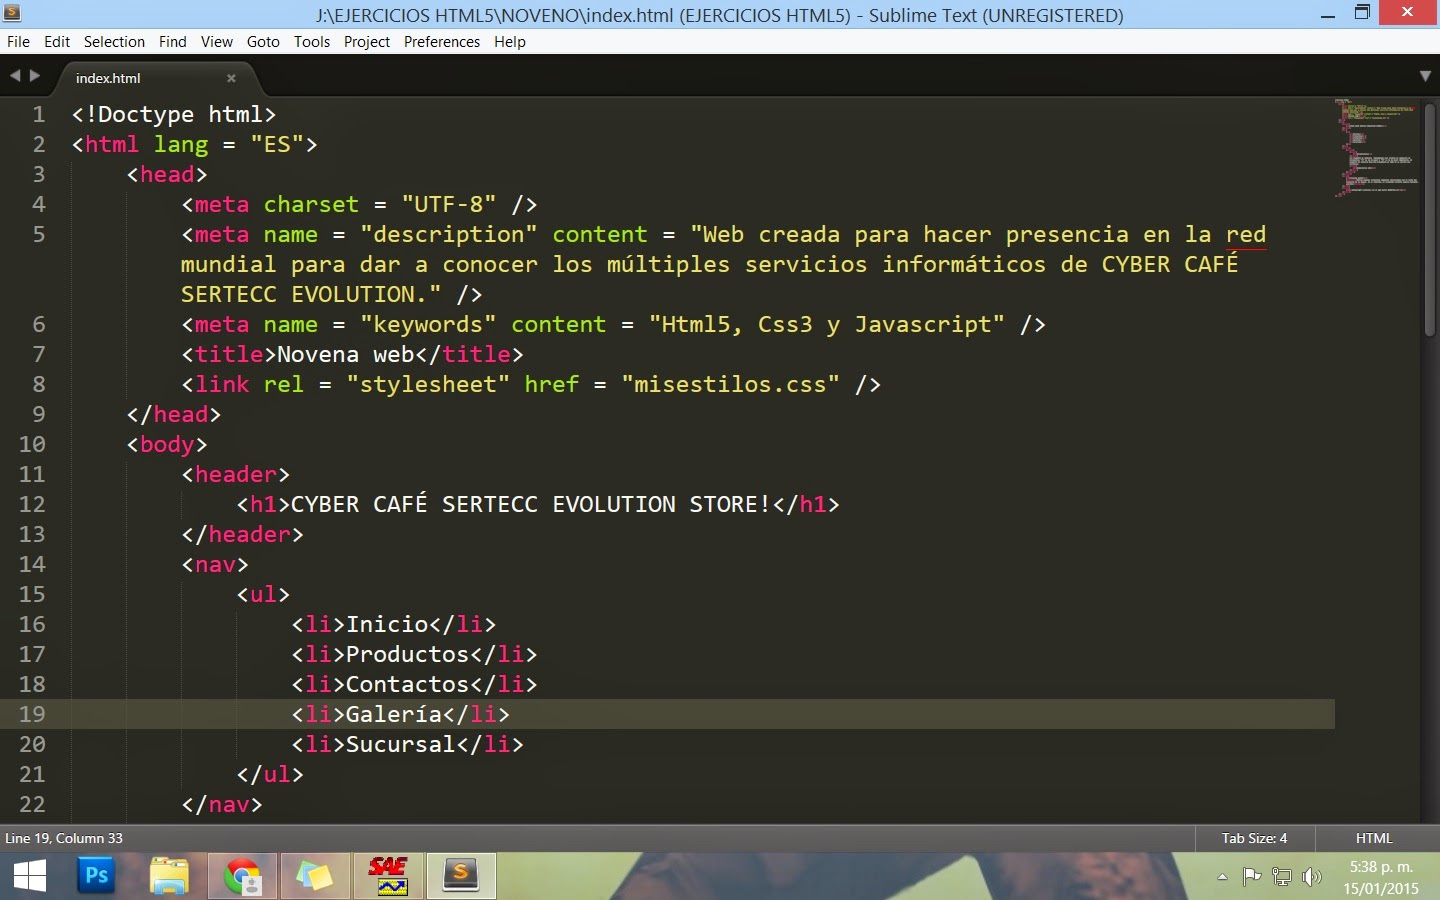This screenshot has width=1440, height=900.
Task: Open the Preferences menu
Action: coord(441,42)
